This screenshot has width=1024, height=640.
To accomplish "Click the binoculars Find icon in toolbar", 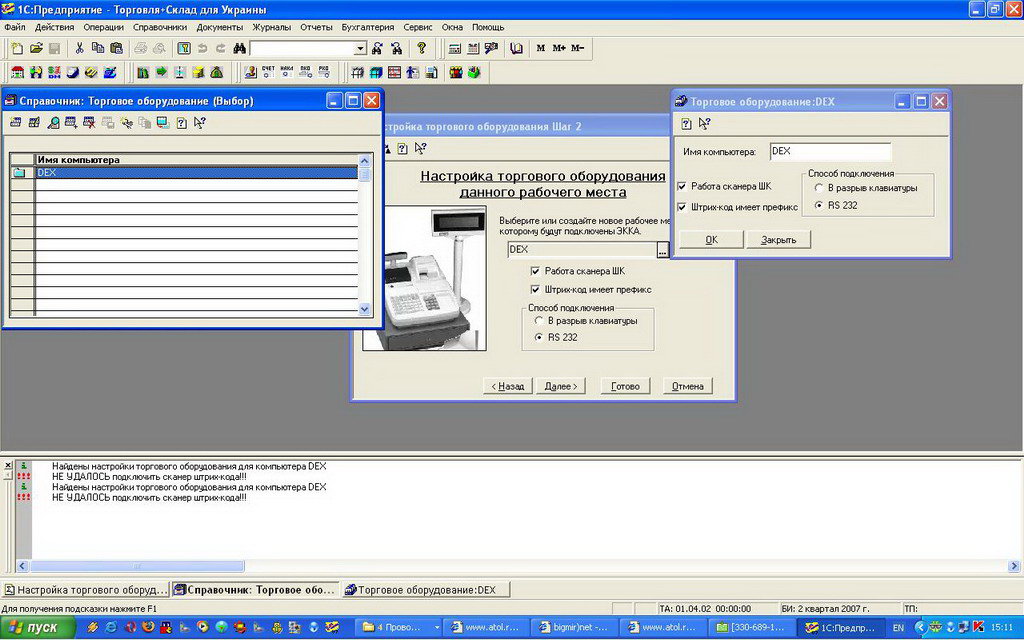I will pos(240,48).
